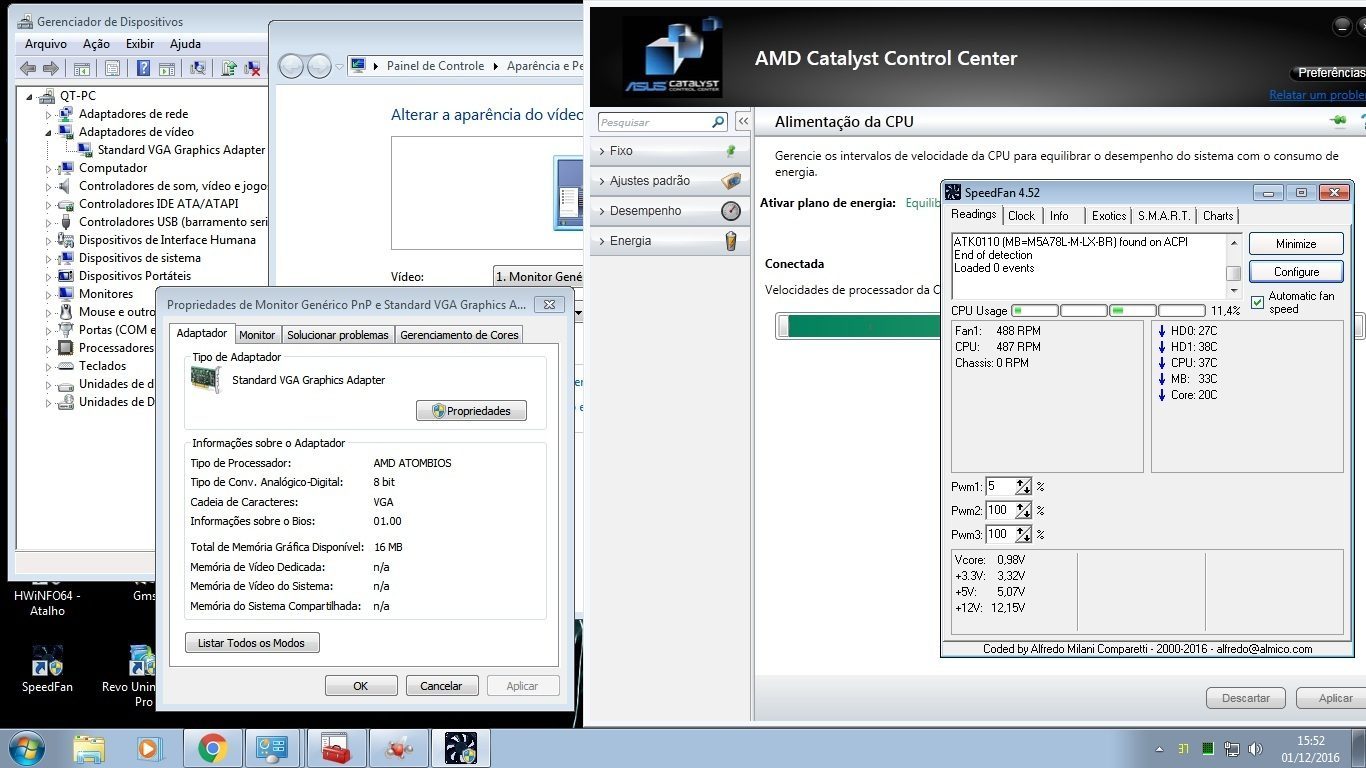Open the Exibir menu
Image resolution: width=1366 pixels, height=768 pixels.
pyautogui.click(x=140, y=44)
